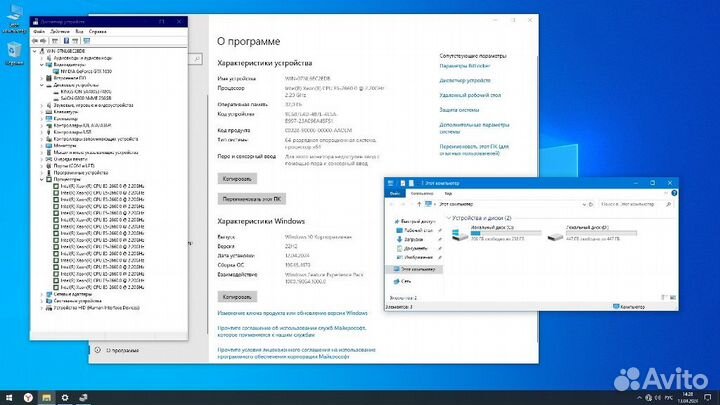Image resolution: width=720 pixels, height=405 pixels.
Task: Click the D: drive usage bar
Action: click(x=602, y=233)
